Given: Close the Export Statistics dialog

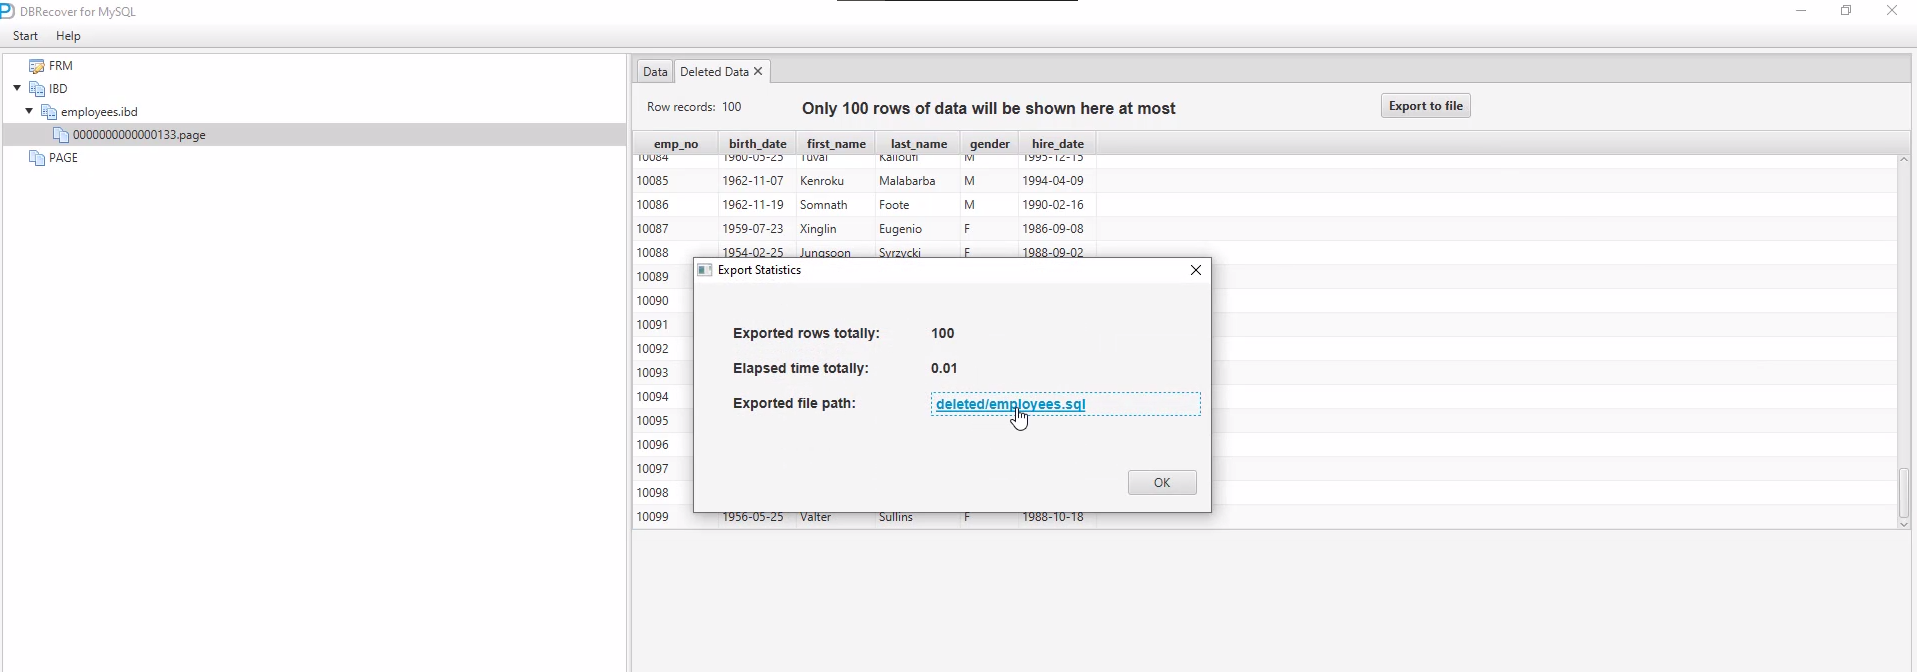Looking at the screenshot, I should (x=1195, y=270).
